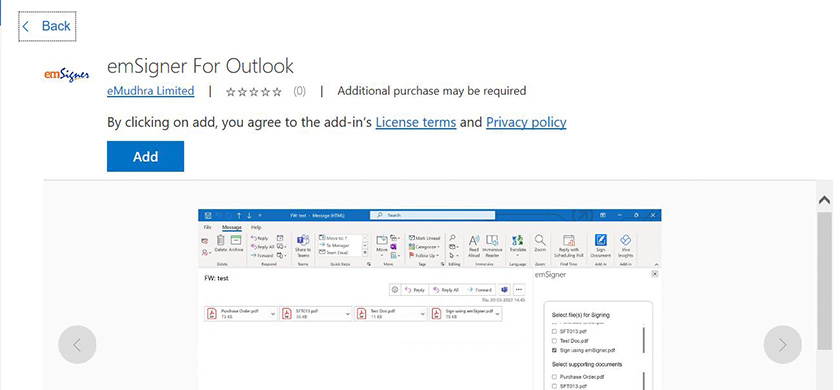Click Reply button in the message header
This screenshot has width=840, height=390.
pyautogui.click(x=415, y=290)
